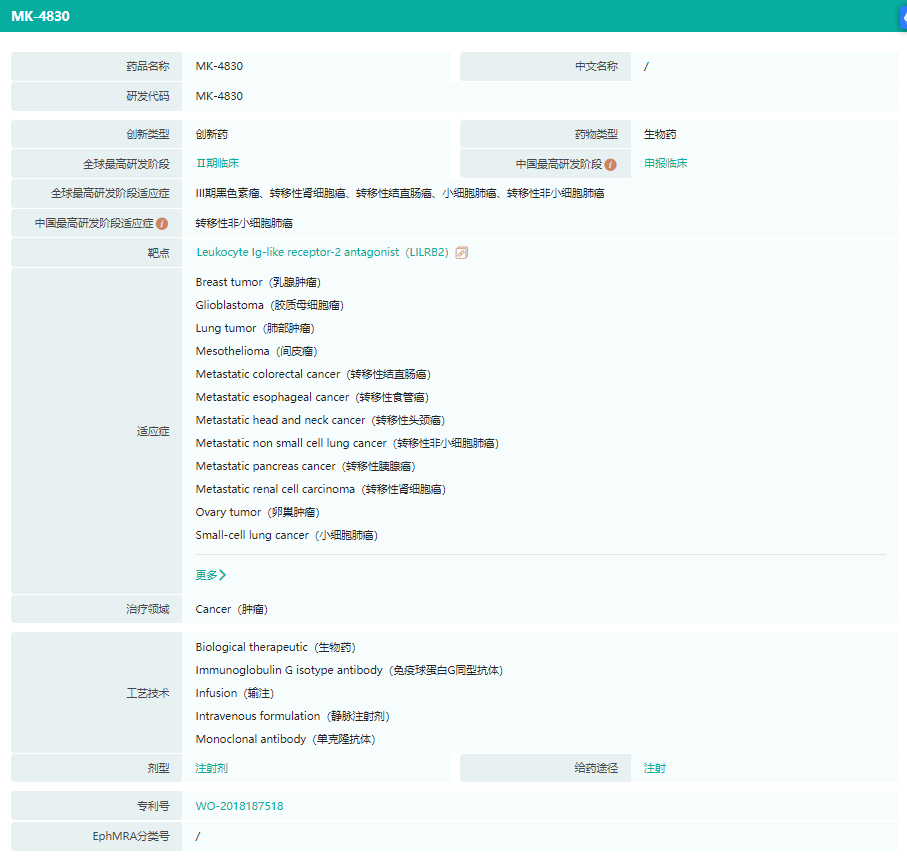Click the Small-cell lung cancer indication
Screen dimensions: 907x861
pos(285,535)
